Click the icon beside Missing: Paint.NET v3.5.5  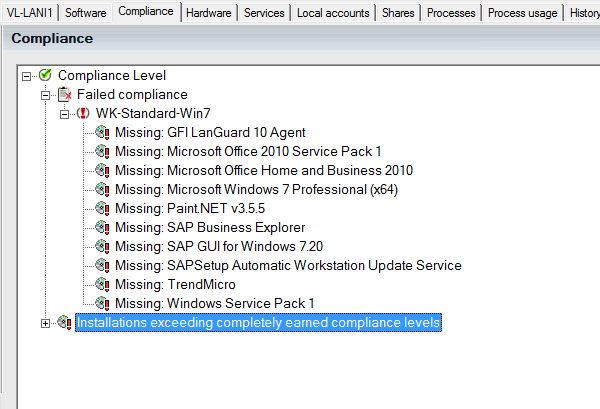tap(102, 208)
